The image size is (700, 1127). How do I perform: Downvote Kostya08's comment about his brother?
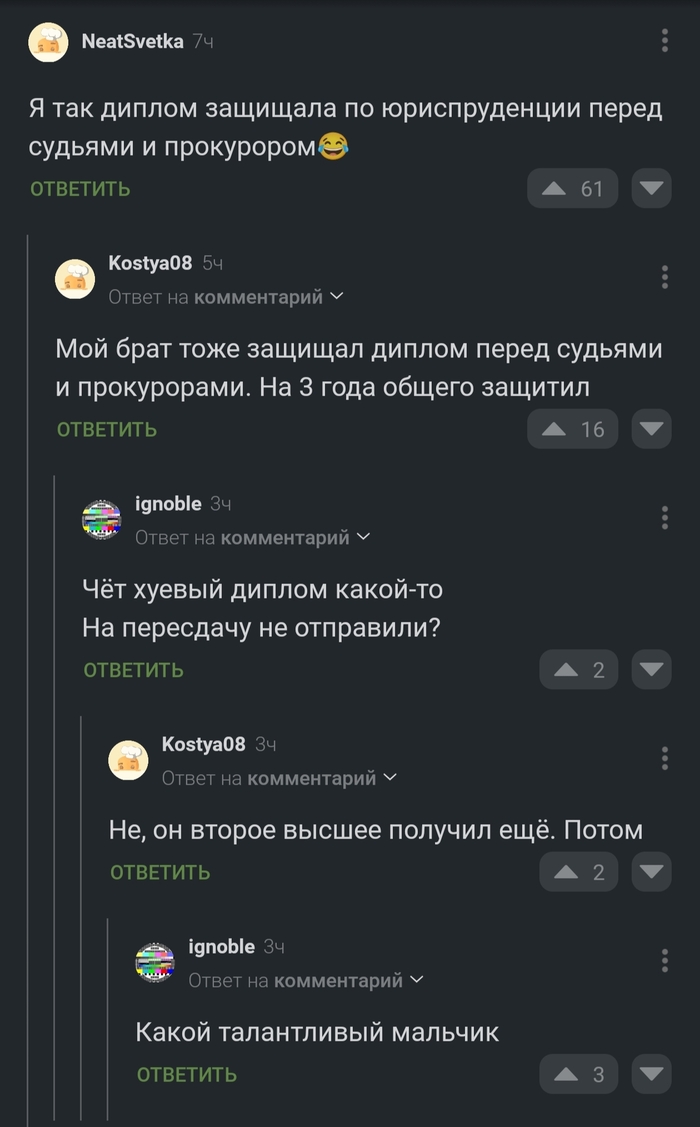[x=652, y=429]
